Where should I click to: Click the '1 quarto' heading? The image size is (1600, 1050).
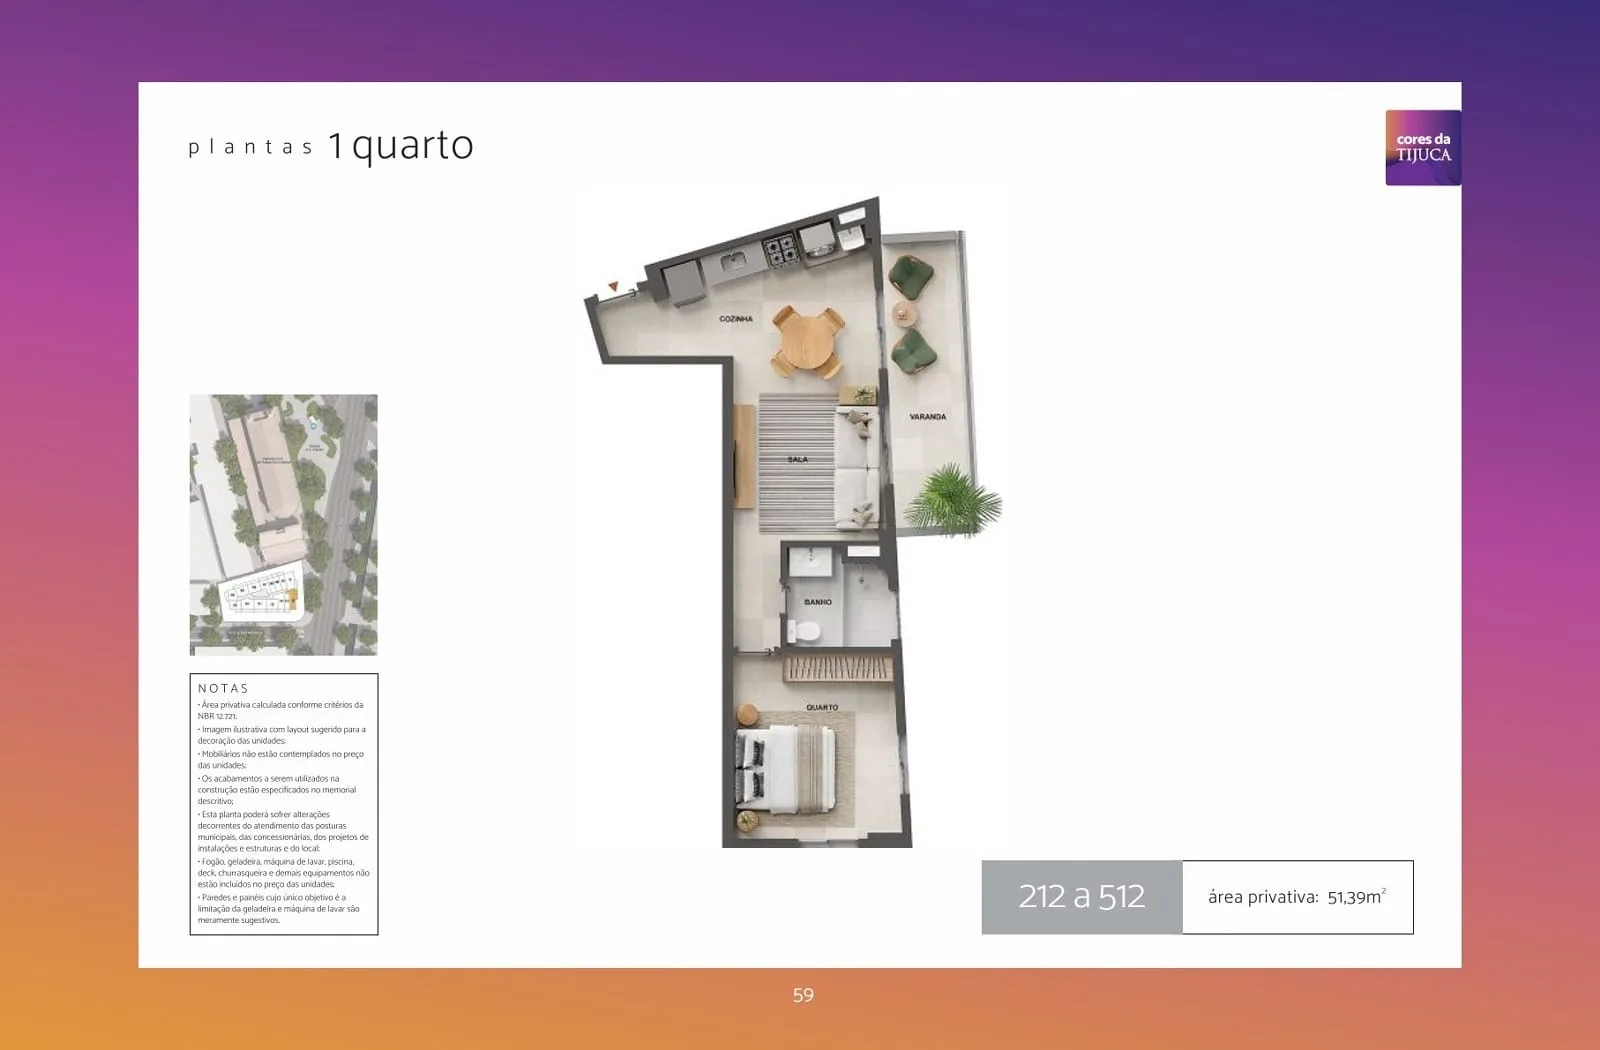[401, 146]
